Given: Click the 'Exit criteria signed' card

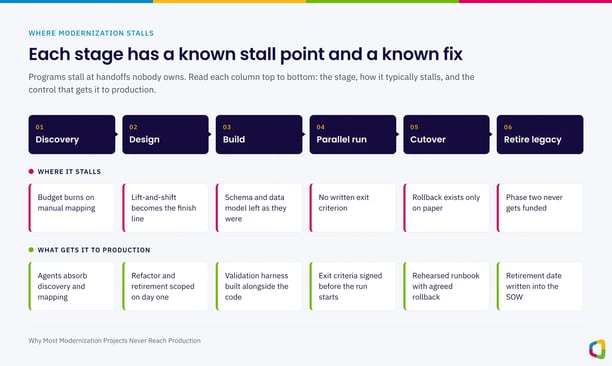Looking at the screenshot, I should point(353,286).
